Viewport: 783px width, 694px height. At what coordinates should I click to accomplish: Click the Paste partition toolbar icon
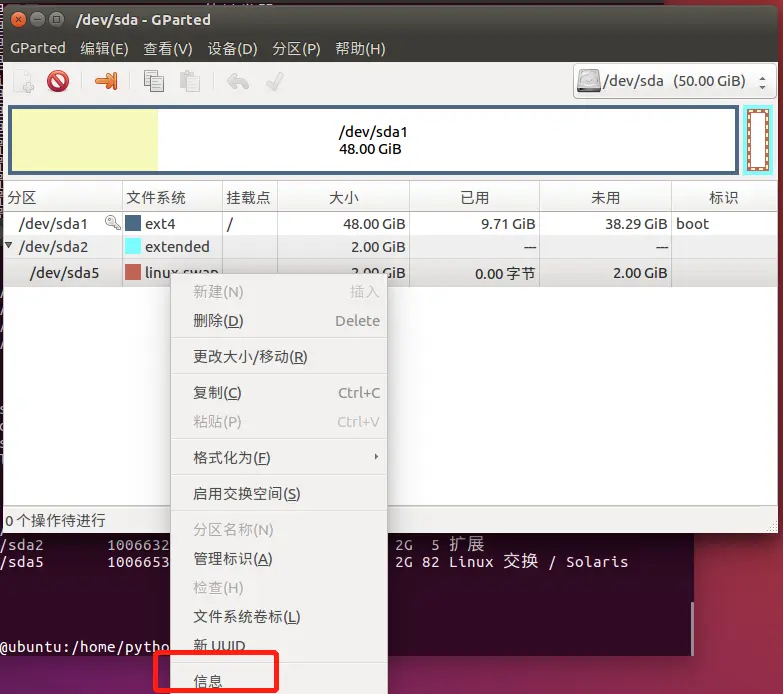click(190, 81)
